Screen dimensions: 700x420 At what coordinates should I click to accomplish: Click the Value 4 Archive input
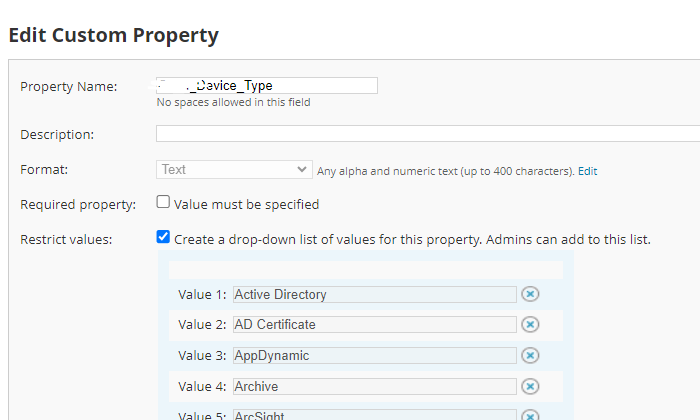coord(374,386)
